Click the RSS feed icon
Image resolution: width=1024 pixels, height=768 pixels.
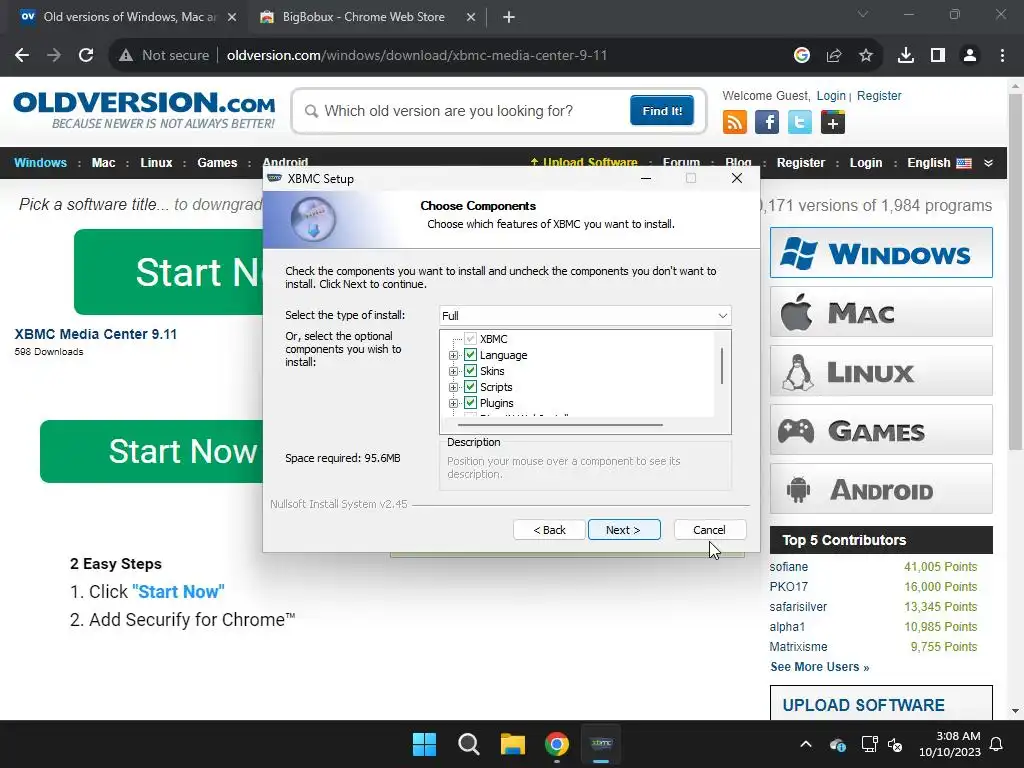(735, 122)
